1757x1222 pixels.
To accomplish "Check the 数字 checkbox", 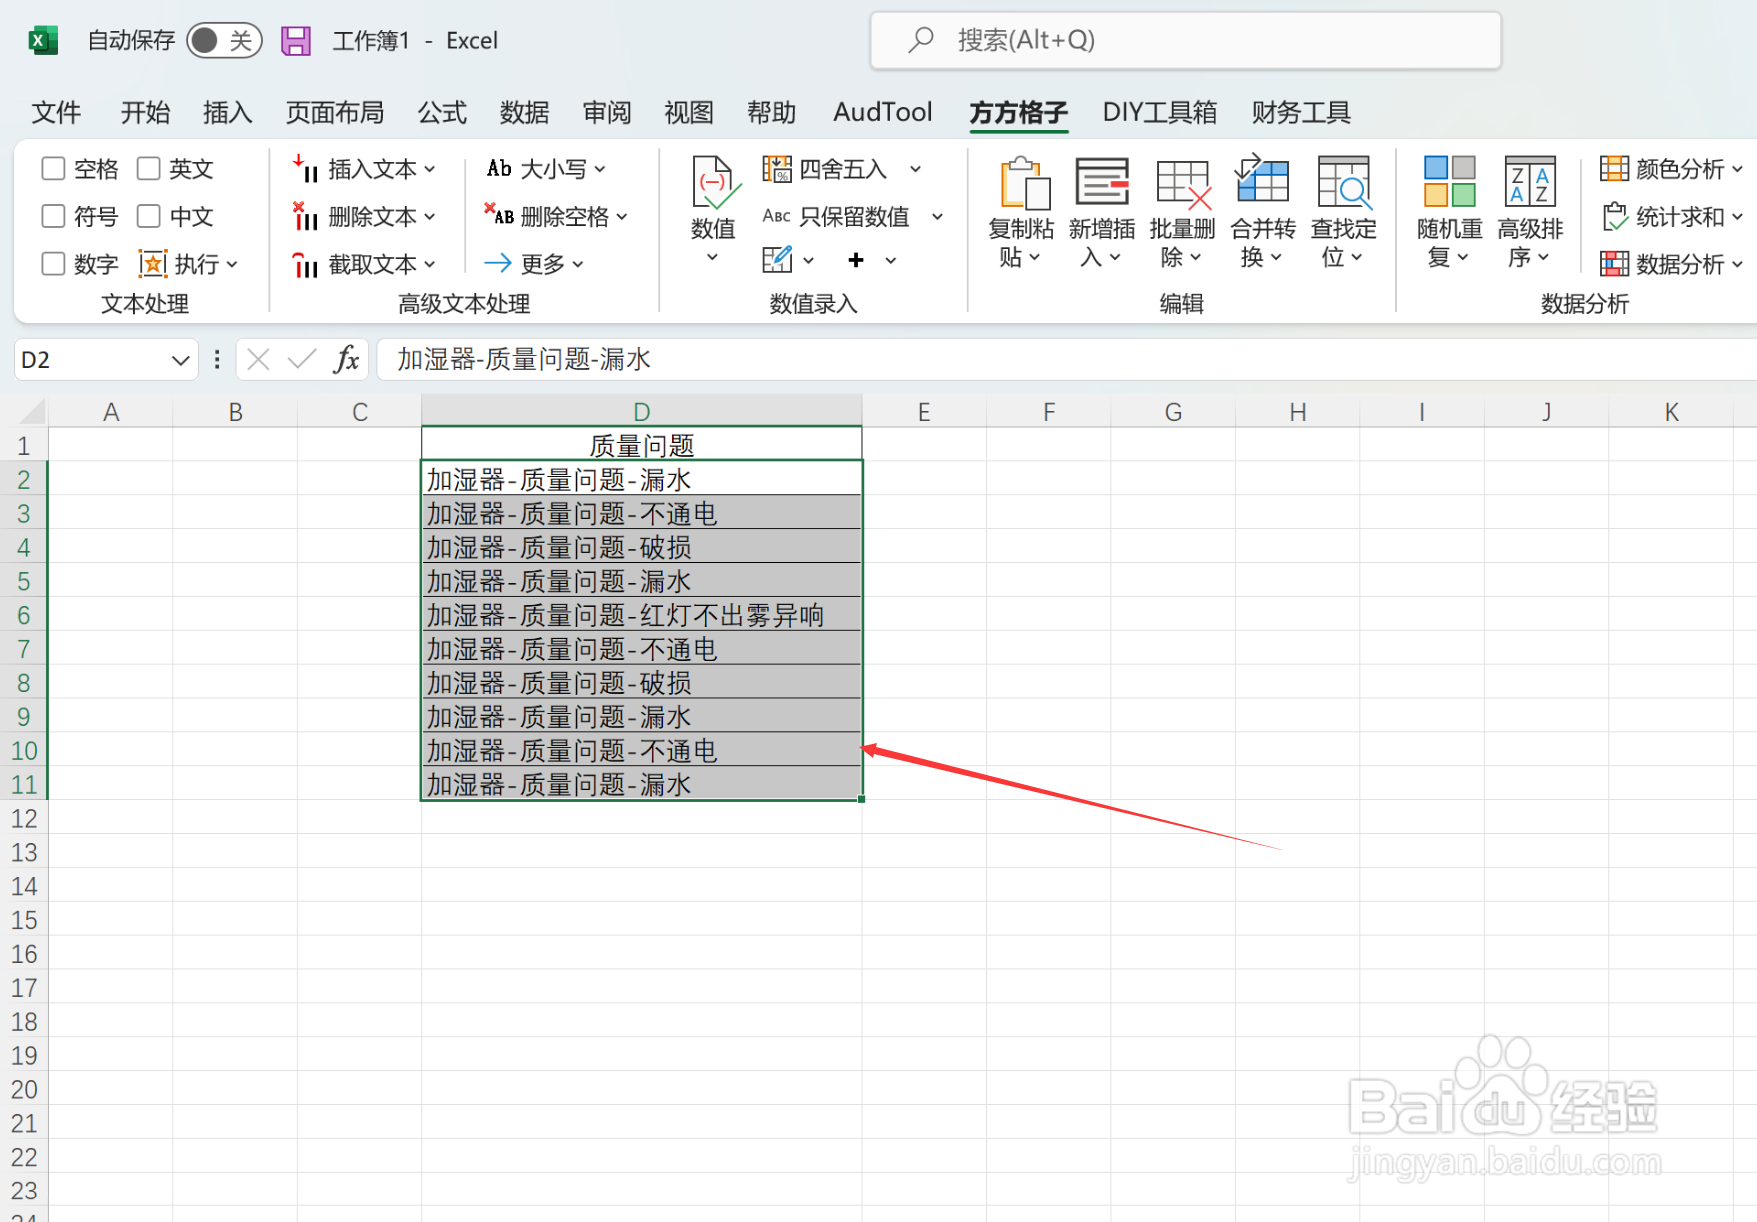I will [53, 264].
